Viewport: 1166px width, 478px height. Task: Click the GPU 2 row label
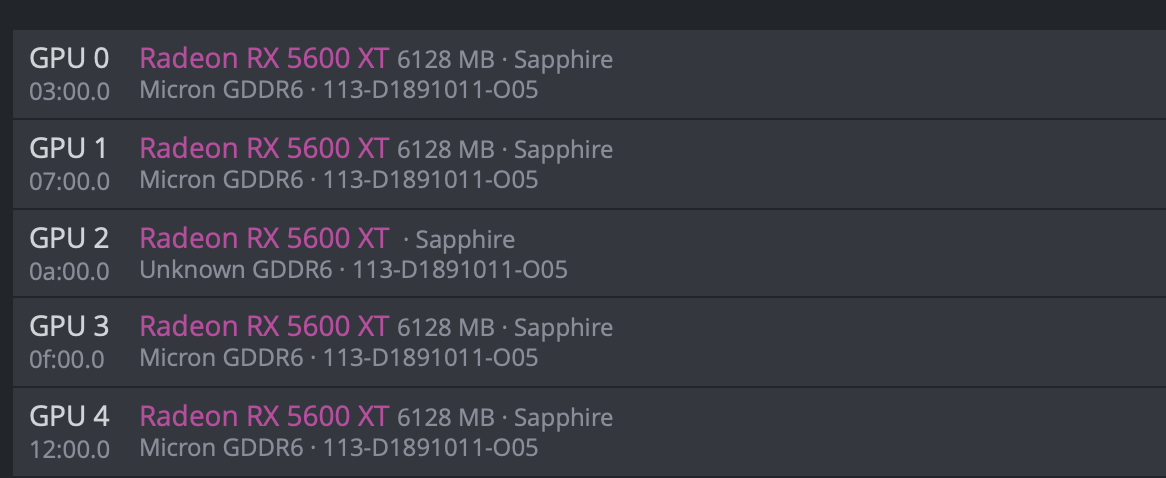pos(69,238)
